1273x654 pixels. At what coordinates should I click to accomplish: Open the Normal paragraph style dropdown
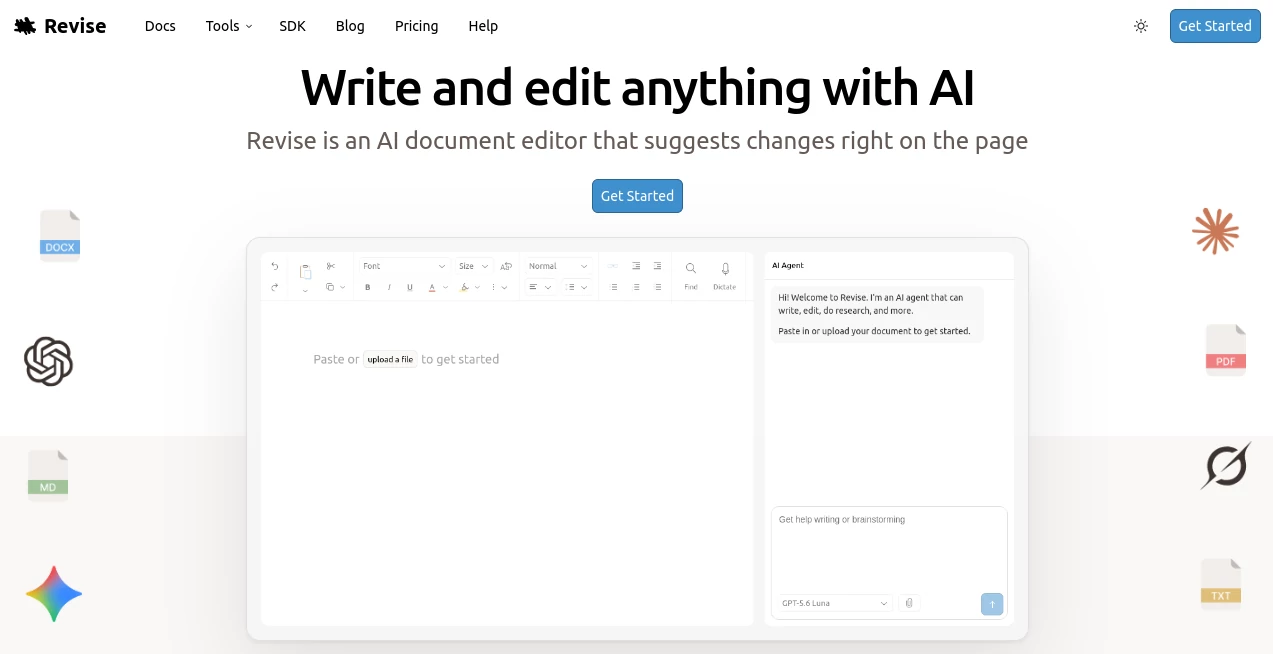(559, 266)
